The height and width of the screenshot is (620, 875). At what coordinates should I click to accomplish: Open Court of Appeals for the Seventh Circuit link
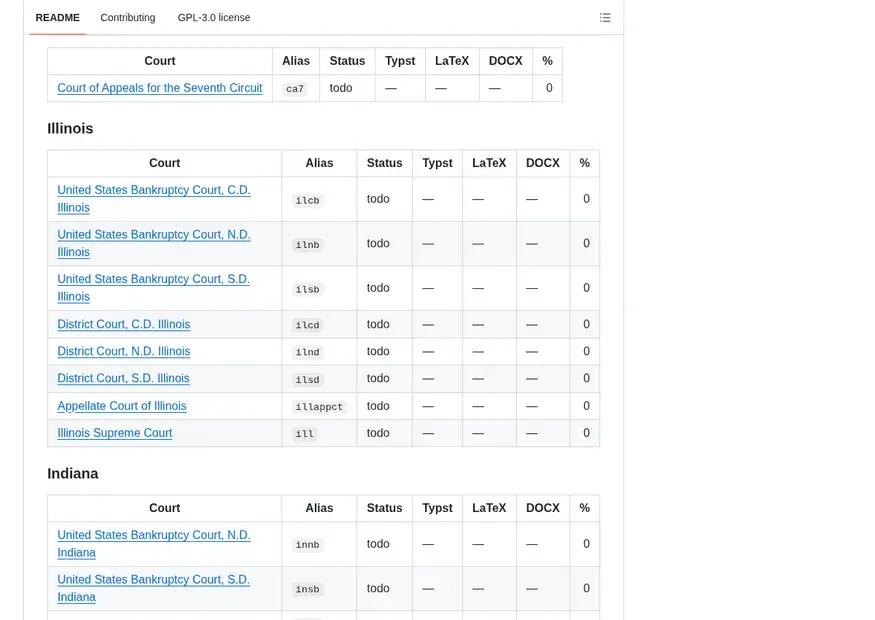(x=160, y=88)
